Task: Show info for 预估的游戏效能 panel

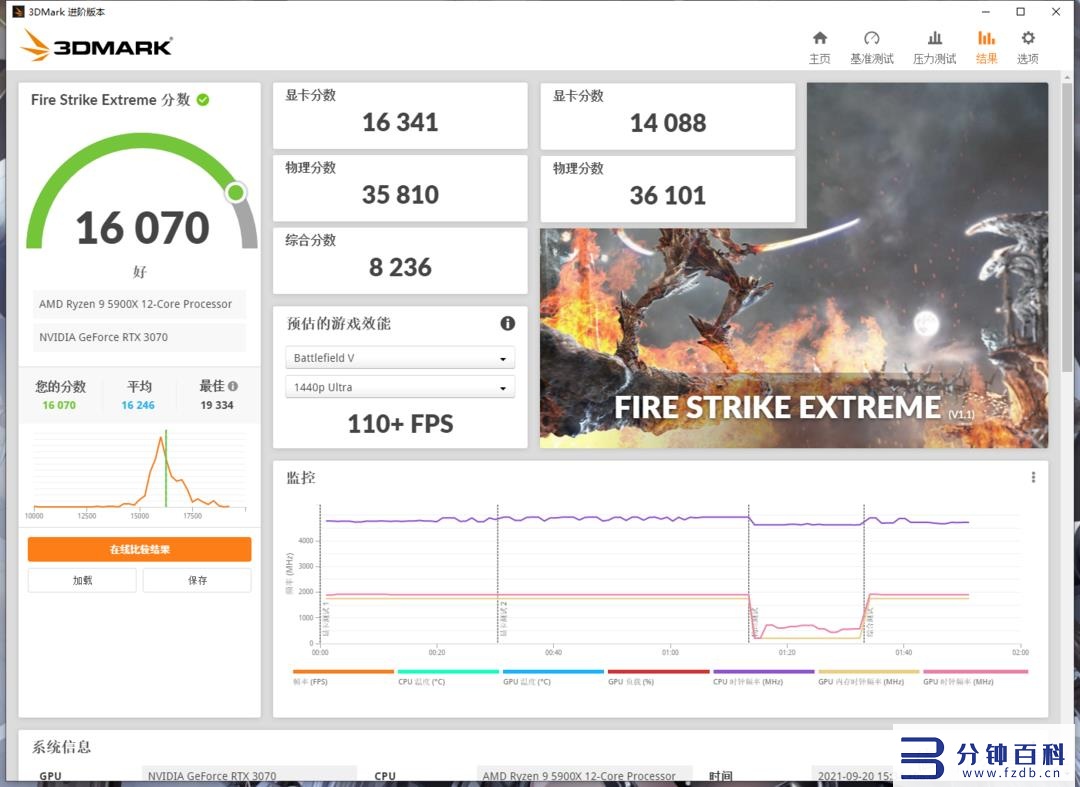Action: (x=508, y=323)
